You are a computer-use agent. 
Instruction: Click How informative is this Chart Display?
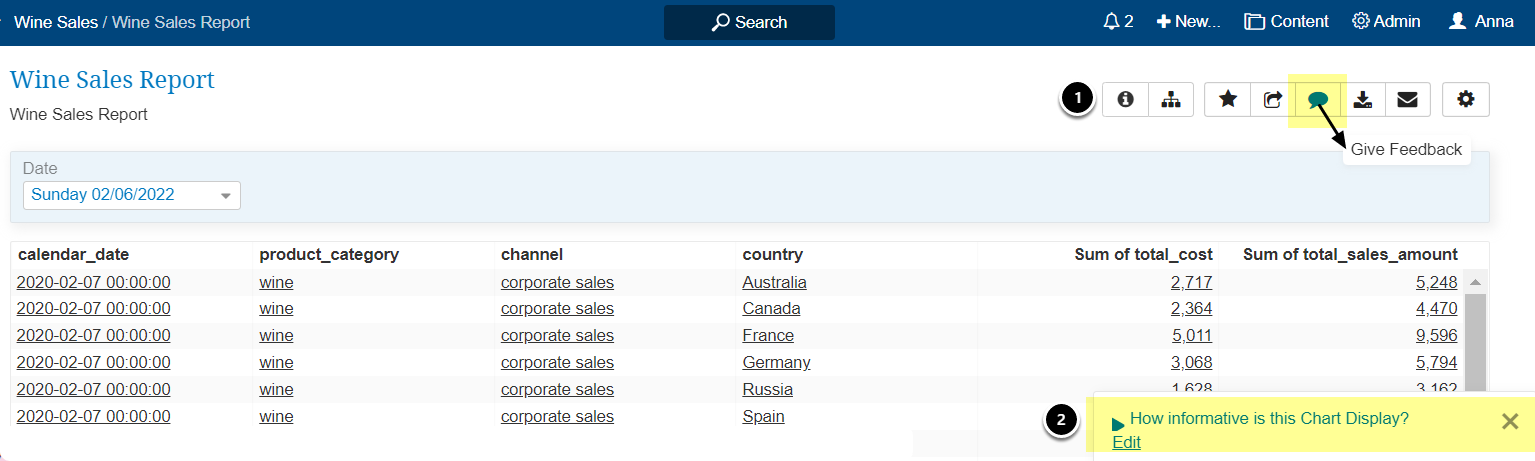[x=1269, y=418]
